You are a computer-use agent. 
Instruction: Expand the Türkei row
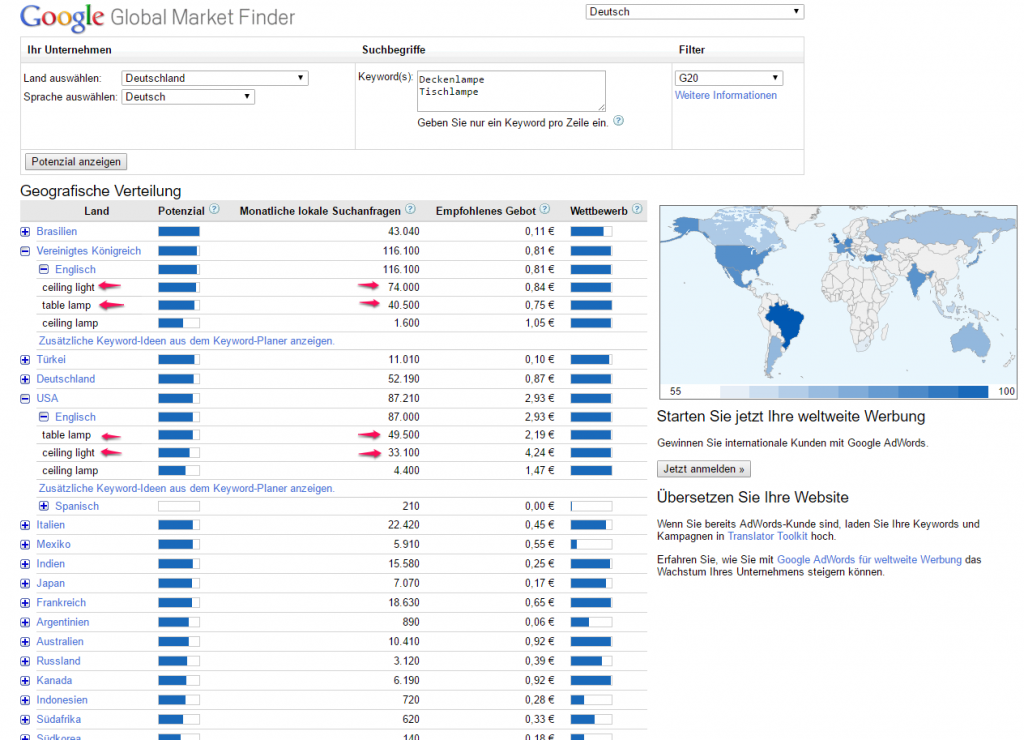(x=25, y=360)
